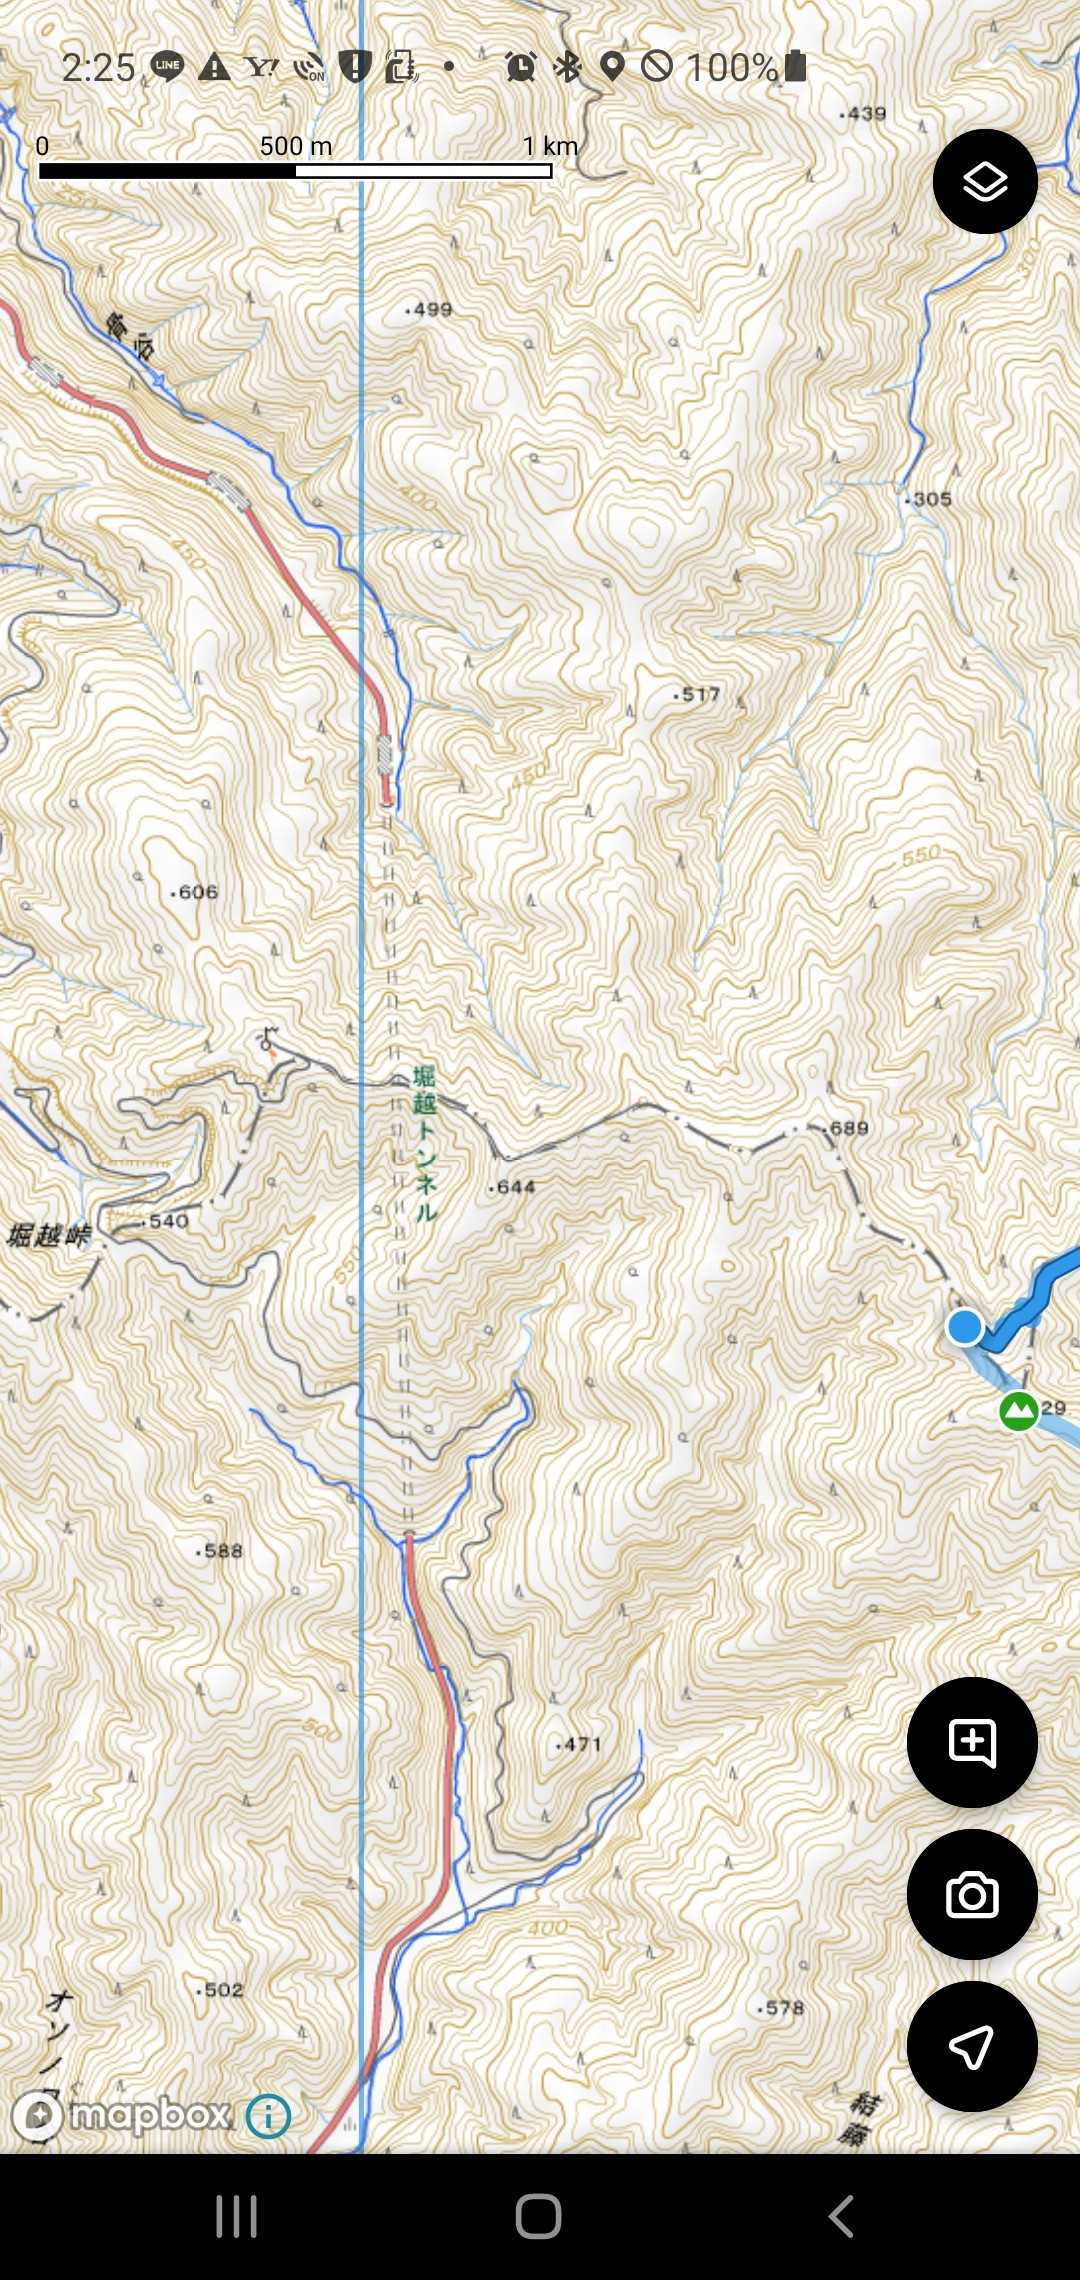Tap the 堀越峠 pass label
This screenshot has width=1080, height=2280.
click(x=48, y=1235)
